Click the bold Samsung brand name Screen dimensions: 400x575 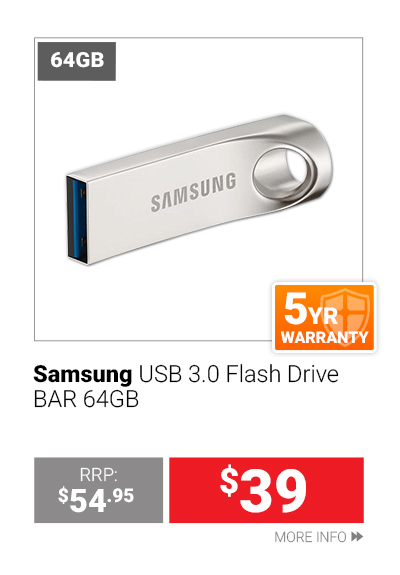coord(82,375)
